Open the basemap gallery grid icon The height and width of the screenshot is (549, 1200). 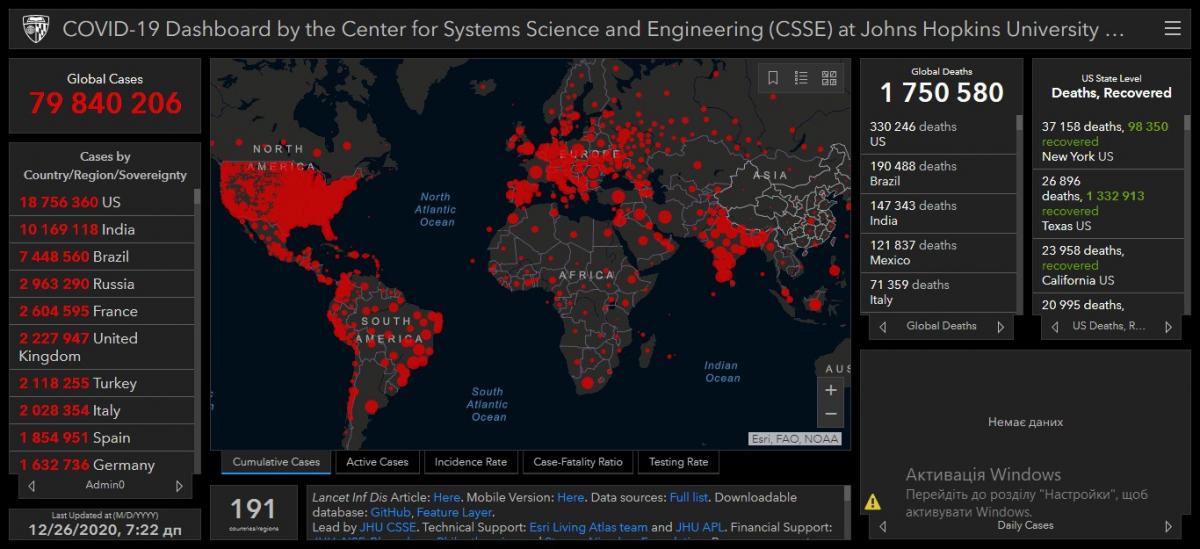coord(829,78)
